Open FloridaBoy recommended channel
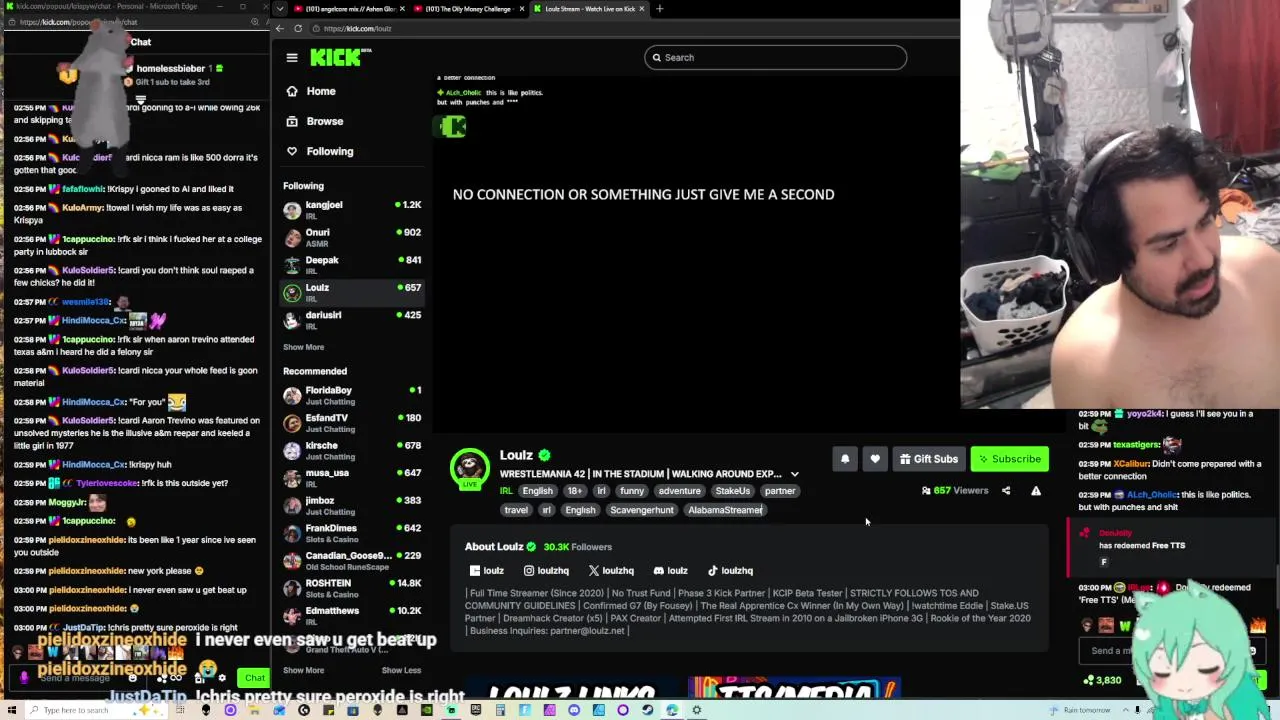The height and width of the screenshot is (720, 1280). (352, 395)
